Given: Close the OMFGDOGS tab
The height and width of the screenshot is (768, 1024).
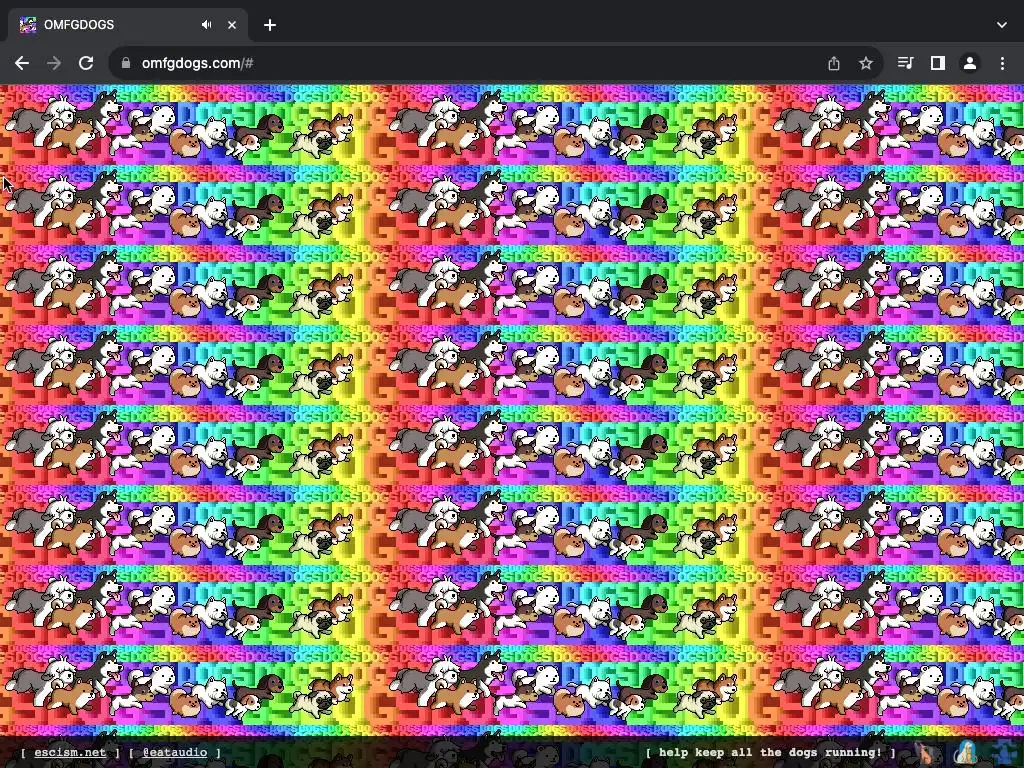Looking at the screenshot, I should point(232,25).
